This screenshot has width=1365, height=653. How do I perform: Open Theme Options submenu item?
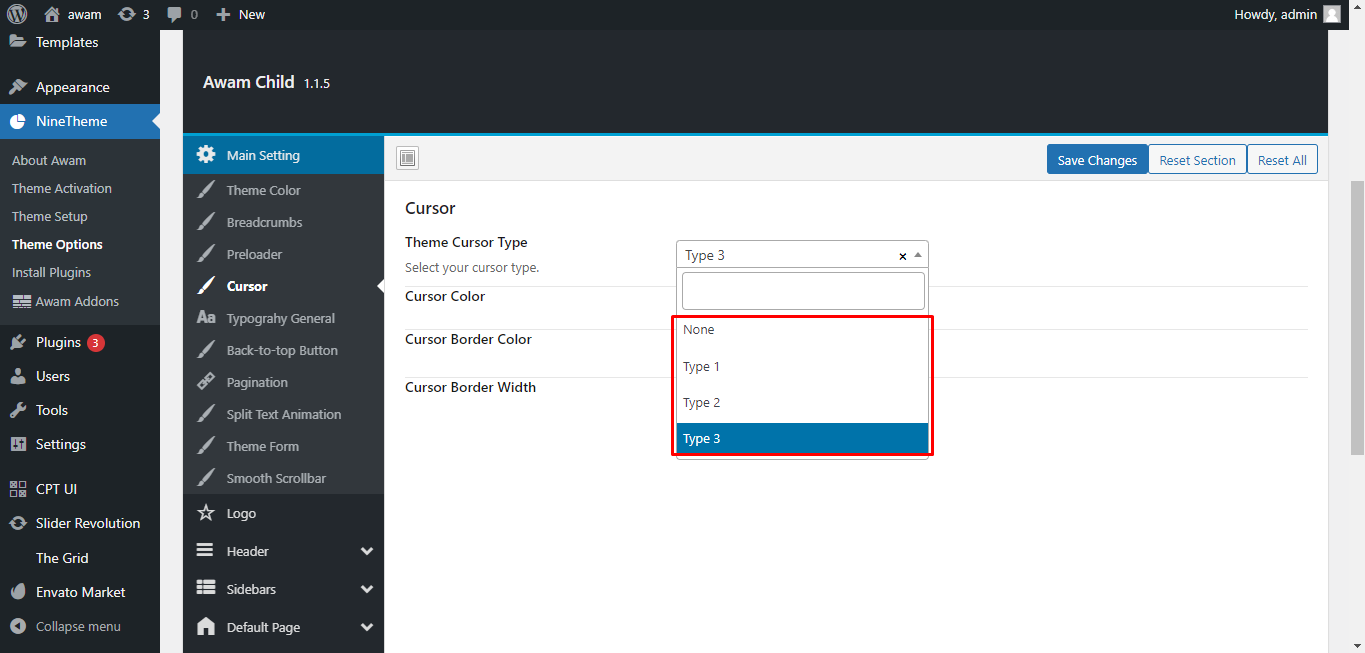[57, 244]
